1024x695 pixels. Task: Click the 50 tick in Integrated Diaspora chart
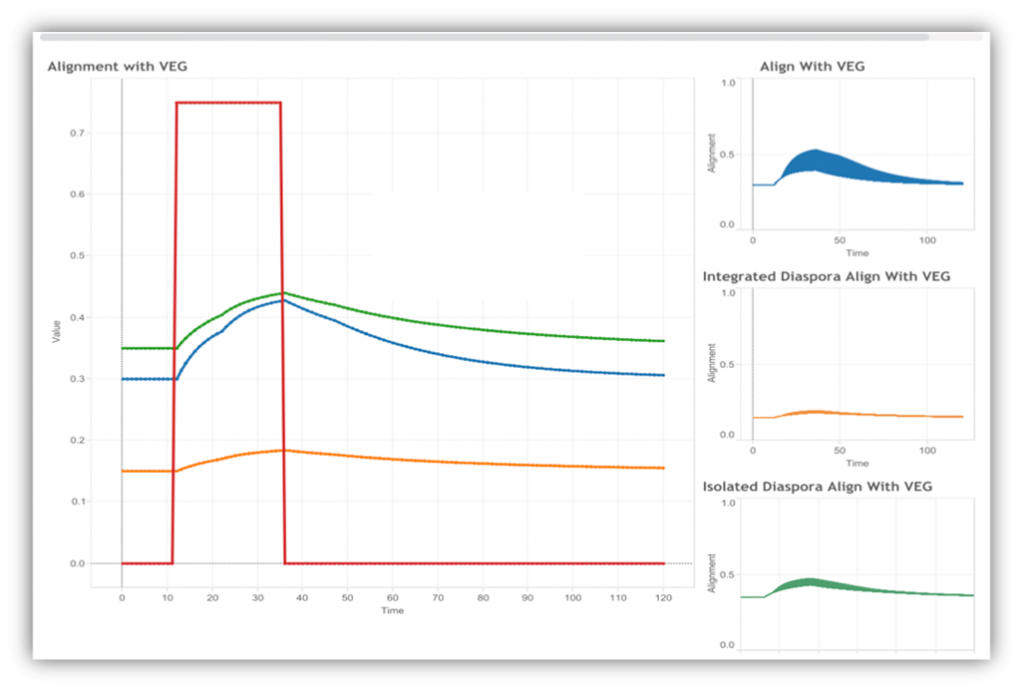(840, 451)
